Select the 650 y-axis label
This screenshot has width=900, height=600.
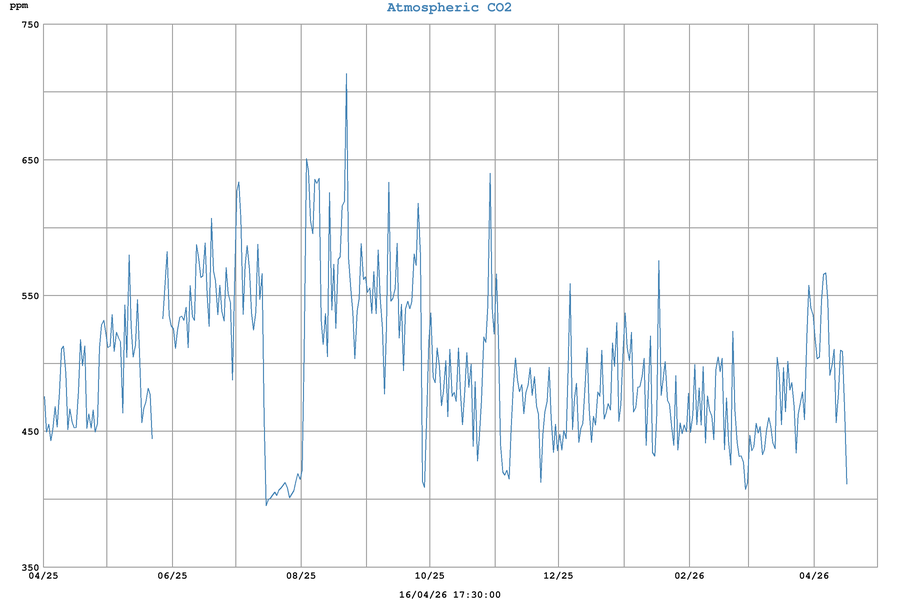(x=27, y=160)
